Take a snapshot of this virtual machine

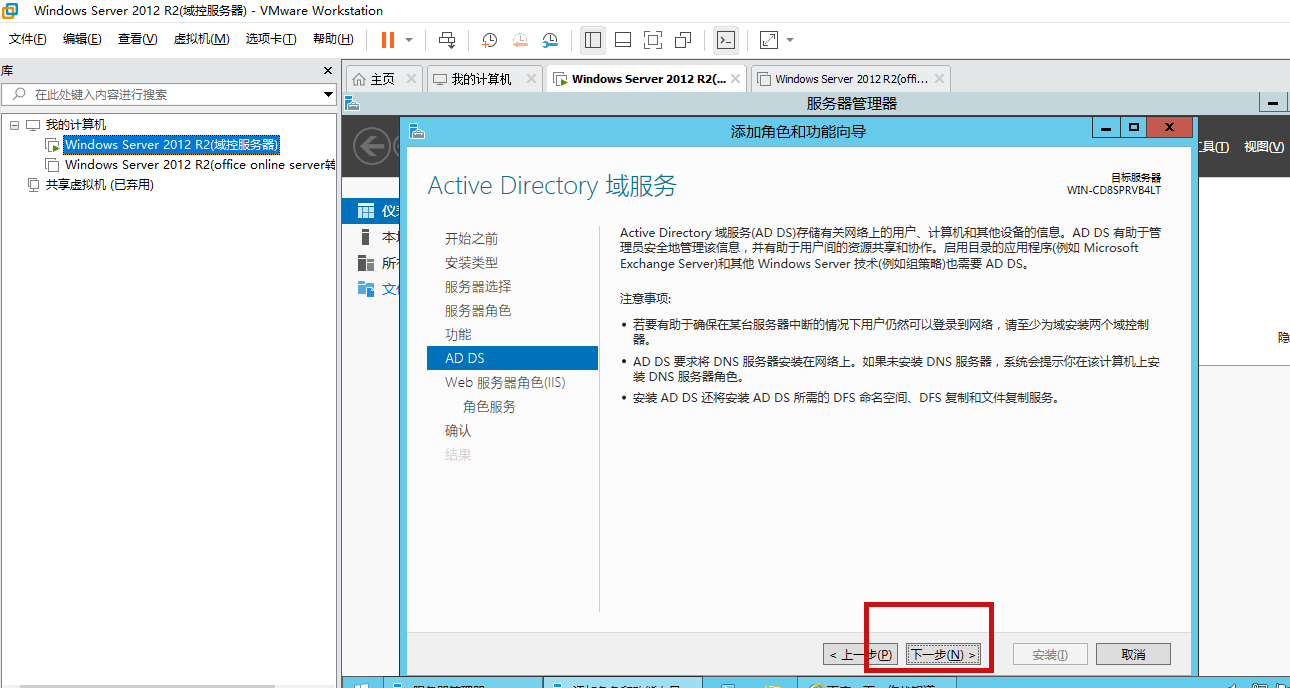point(489,40)
